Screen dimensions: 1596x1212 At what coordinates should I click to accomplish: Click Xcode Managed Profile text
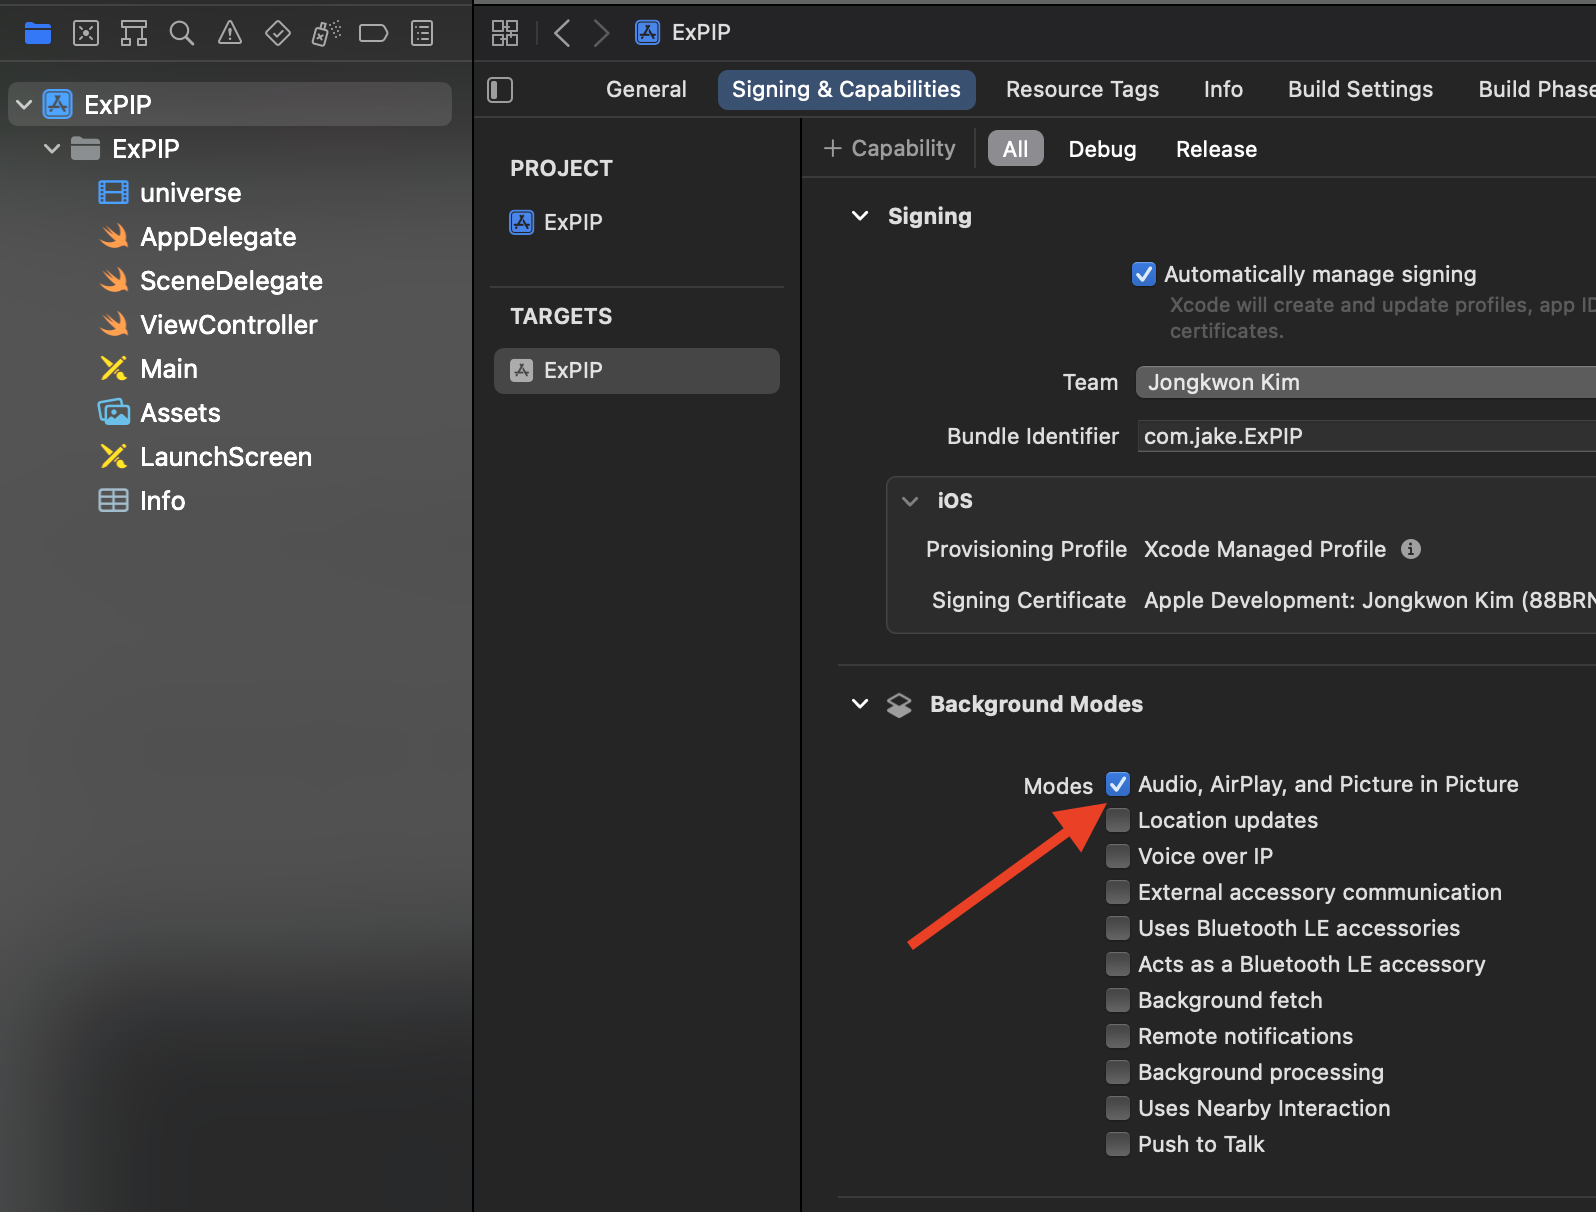coord(1265,549)
